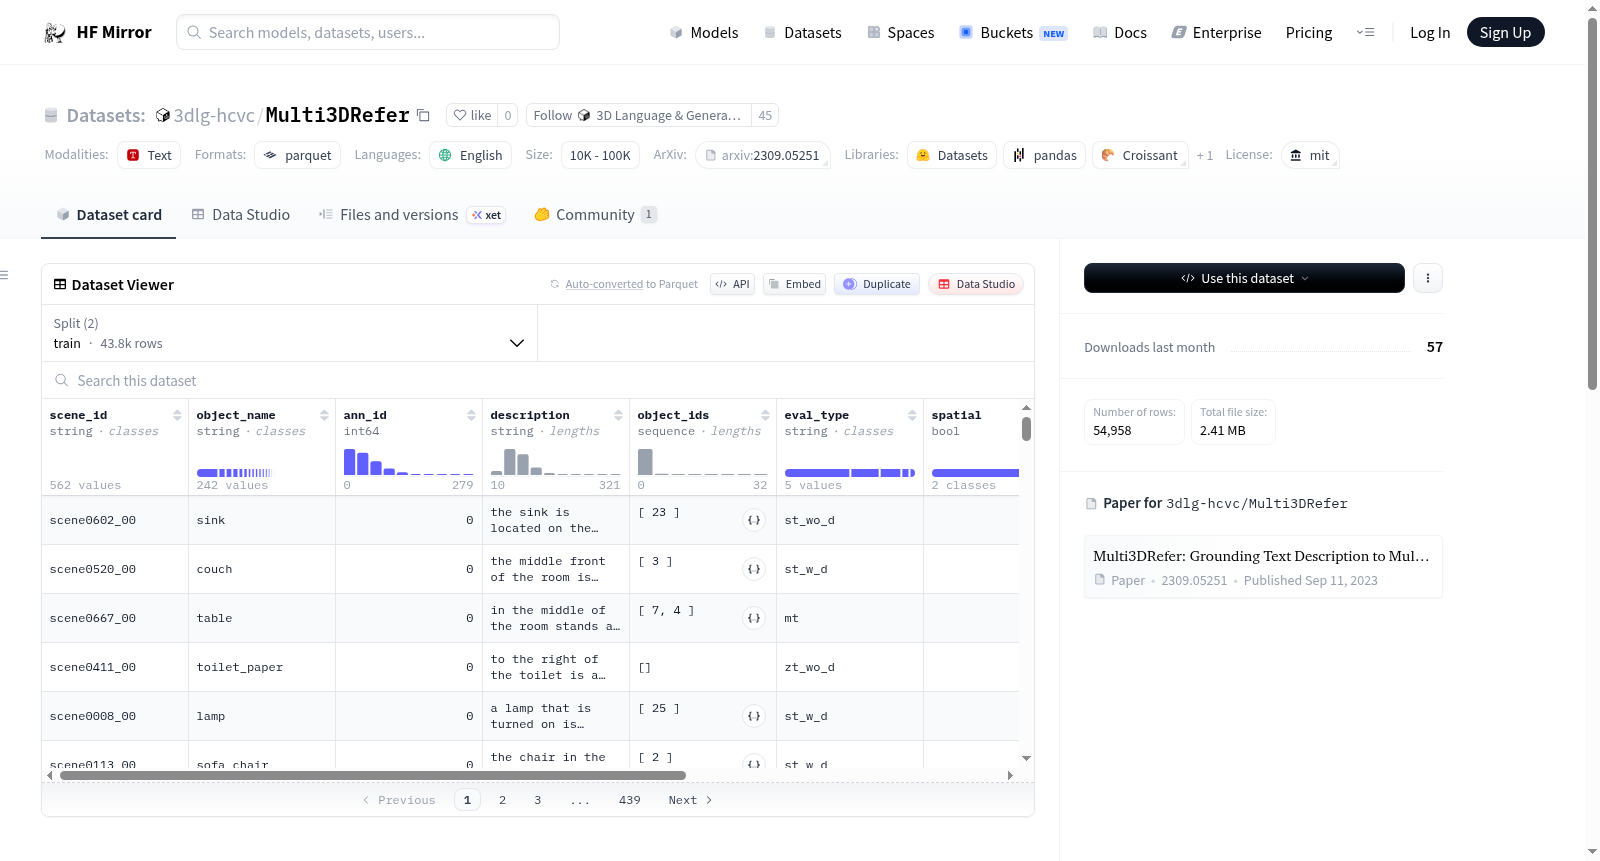Sort by the eval_type column icon

pyautogui.click(x=912, y=415)
